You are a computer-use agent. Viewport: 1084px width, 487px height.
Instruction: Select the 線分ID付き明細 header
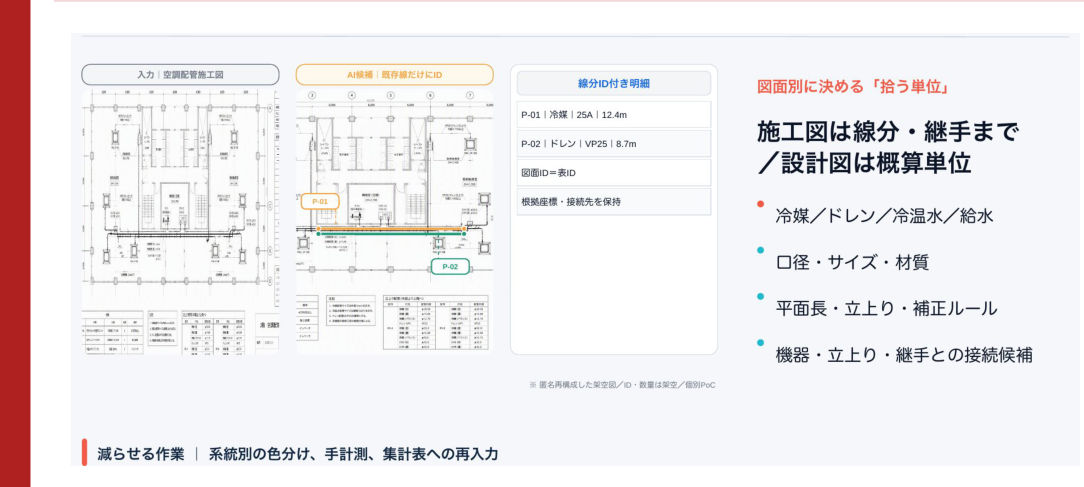point(614,83)
